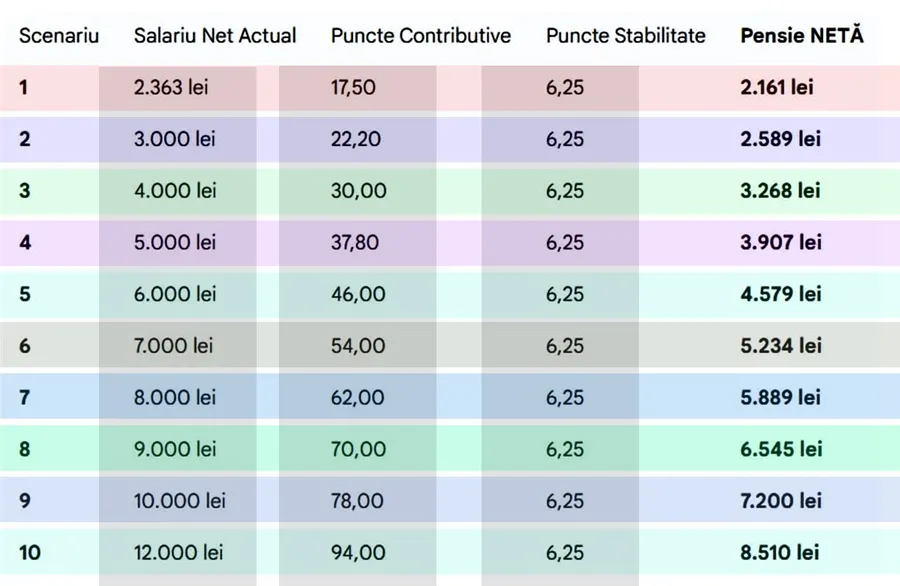Click the 62,00 contributive points cell
Image resolution: width=900 pixels, height=586 pixels.
[357, 397]
